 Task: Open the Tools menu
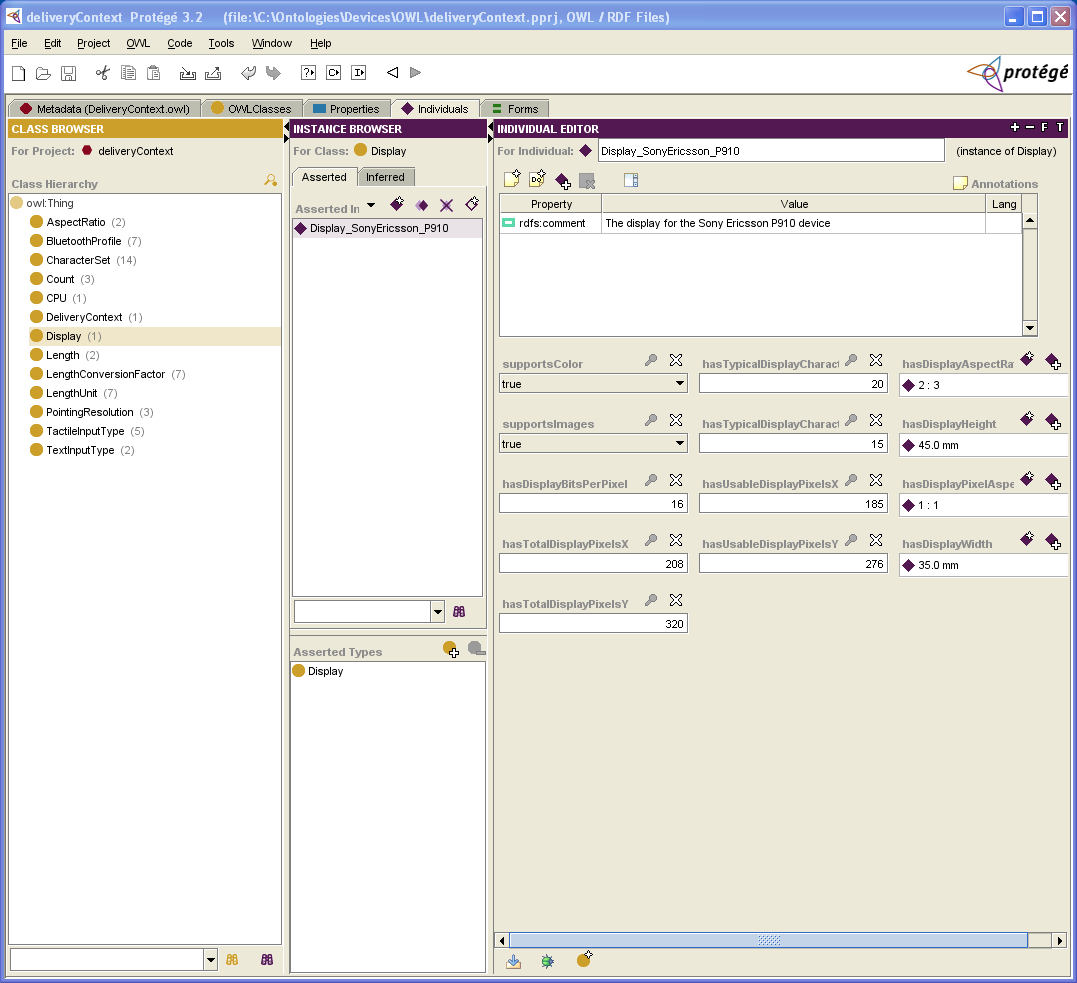click(221, 43)
